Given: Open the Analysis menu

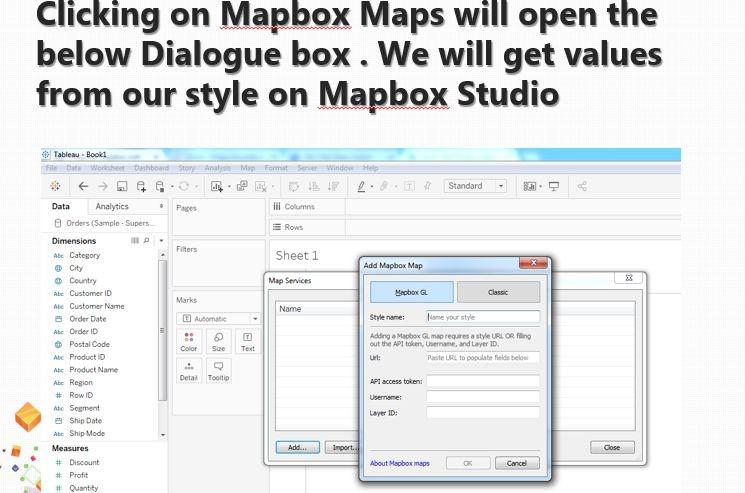Looking at the screenshot, I should click(218, 168).
